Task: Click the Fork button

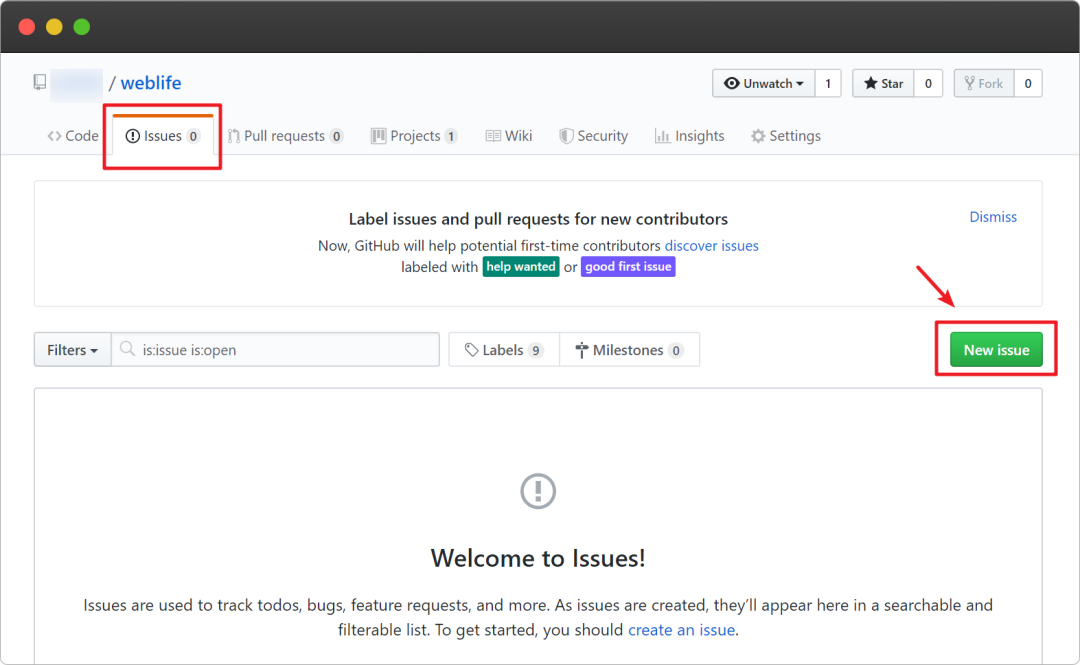Action: pyautogui.click(x=984, y=83)
